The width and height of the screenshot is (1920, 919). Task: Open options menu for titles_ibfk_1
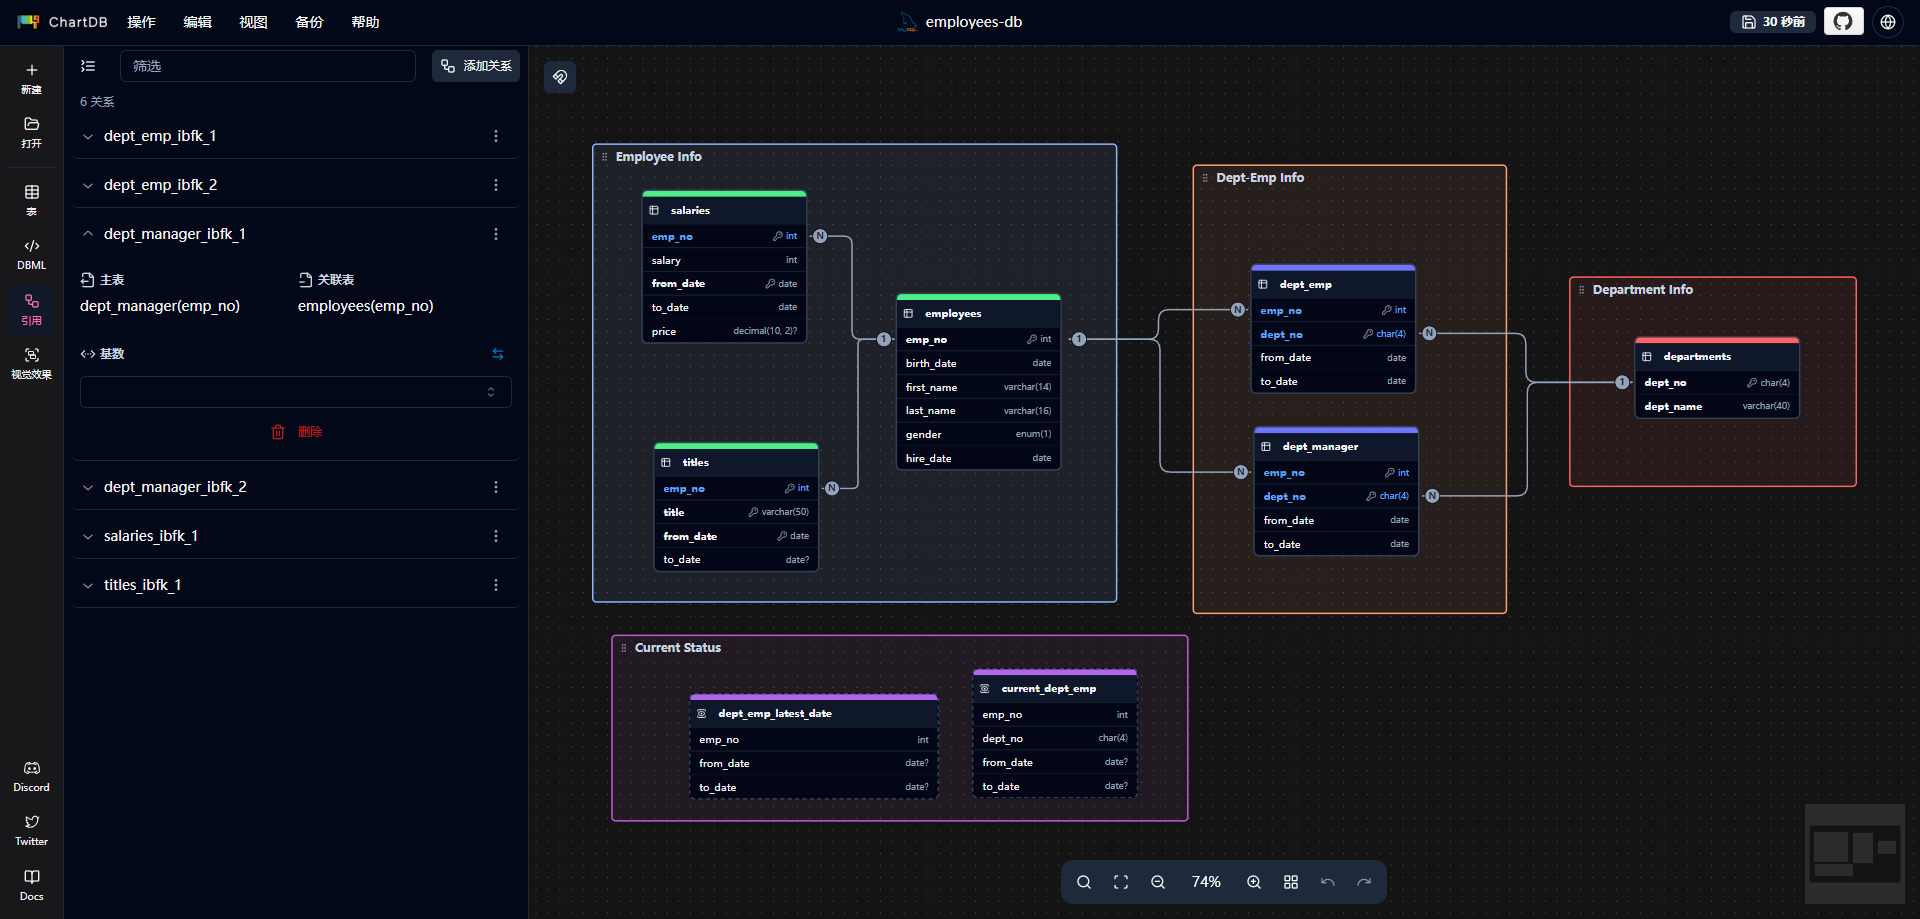[x=496, y=585]
